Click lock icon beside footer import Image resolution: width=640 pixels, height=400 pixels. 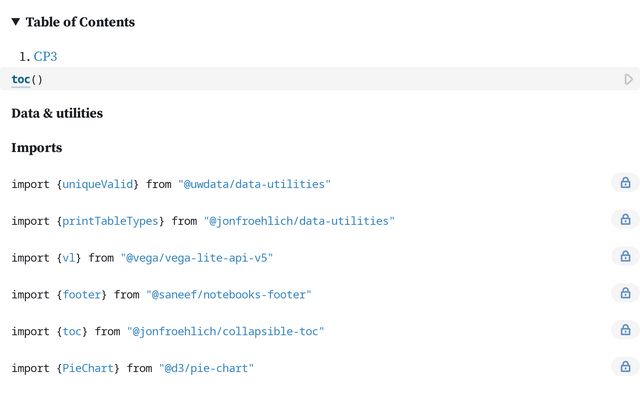coord(625,294)
